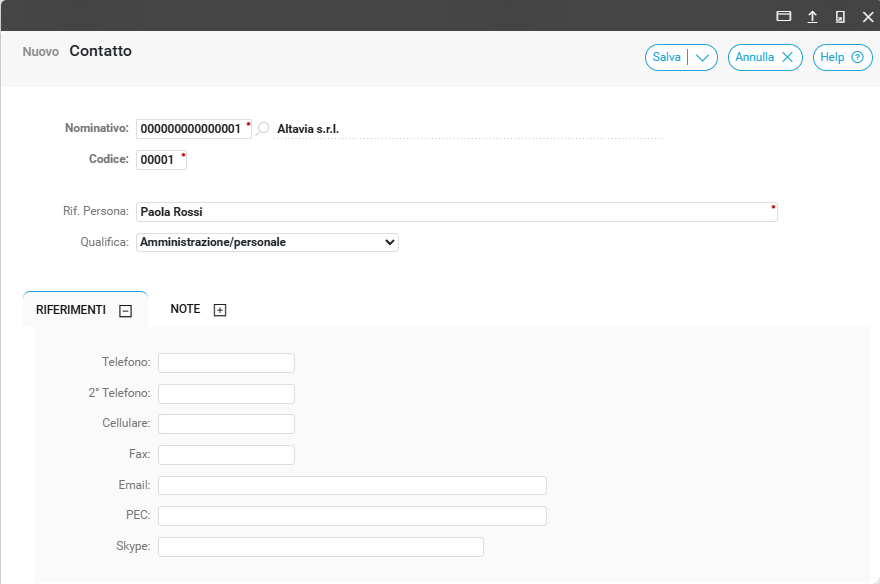Click the document shortcut icon in title bar
This screenshot has height=584, width=880.
coord(840,16)
